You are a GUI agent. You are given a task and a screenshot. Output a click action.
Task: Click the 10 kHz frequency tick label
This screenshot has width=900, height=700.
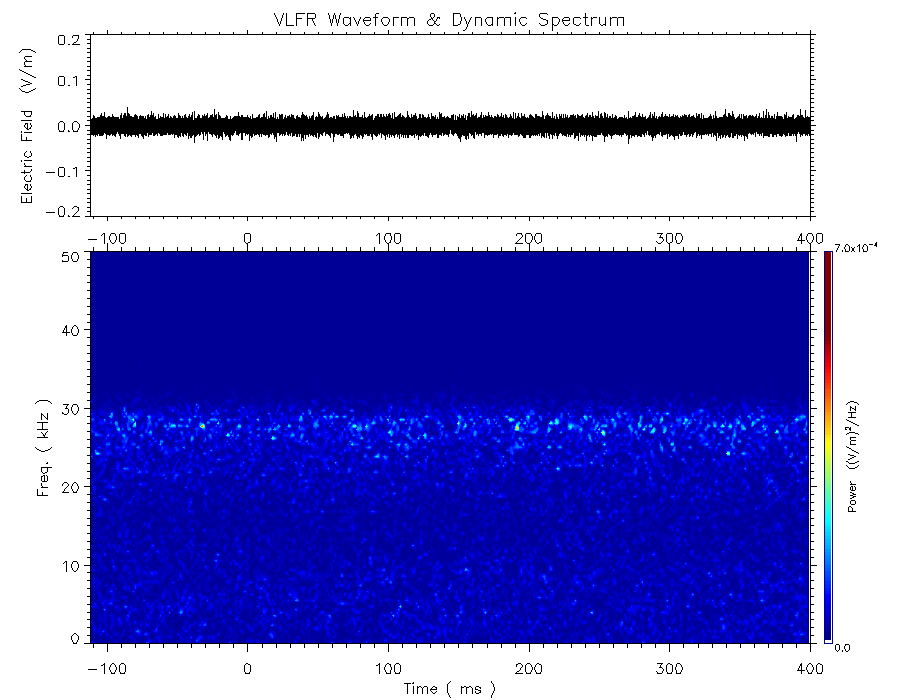(x=72, y=565)
